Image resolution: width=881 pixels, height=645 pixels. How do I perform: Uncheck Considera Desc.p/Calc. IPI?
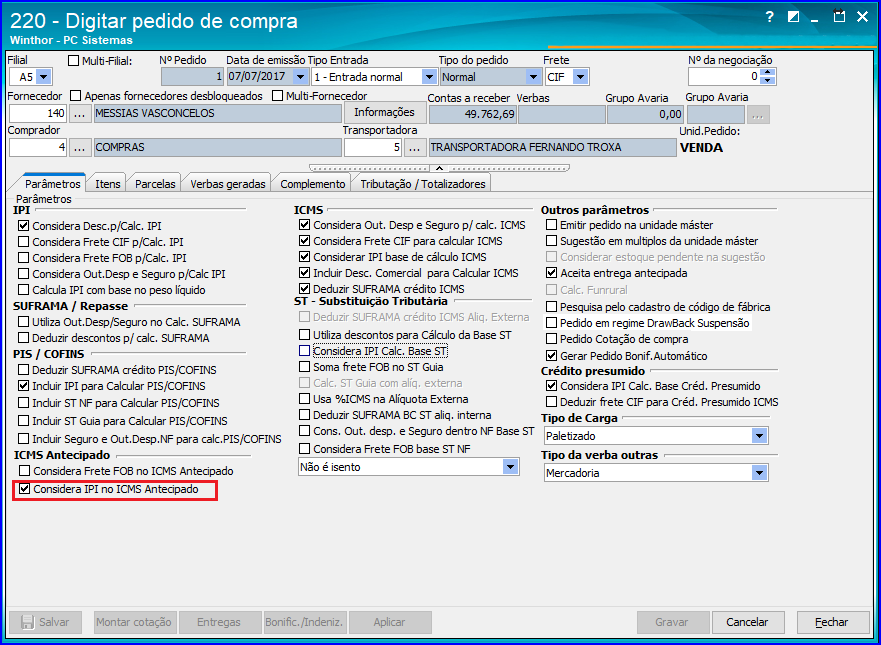coord(23,226)
